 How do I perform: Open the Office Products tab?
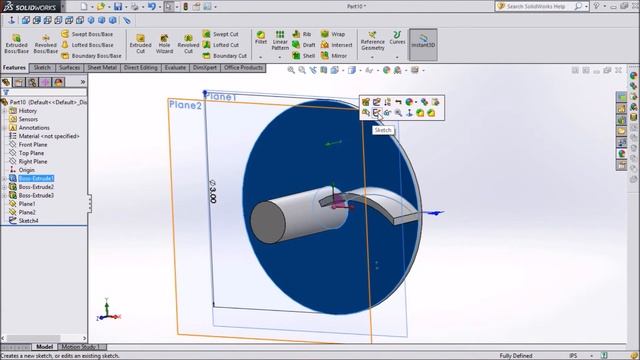(x=243, y=68)
